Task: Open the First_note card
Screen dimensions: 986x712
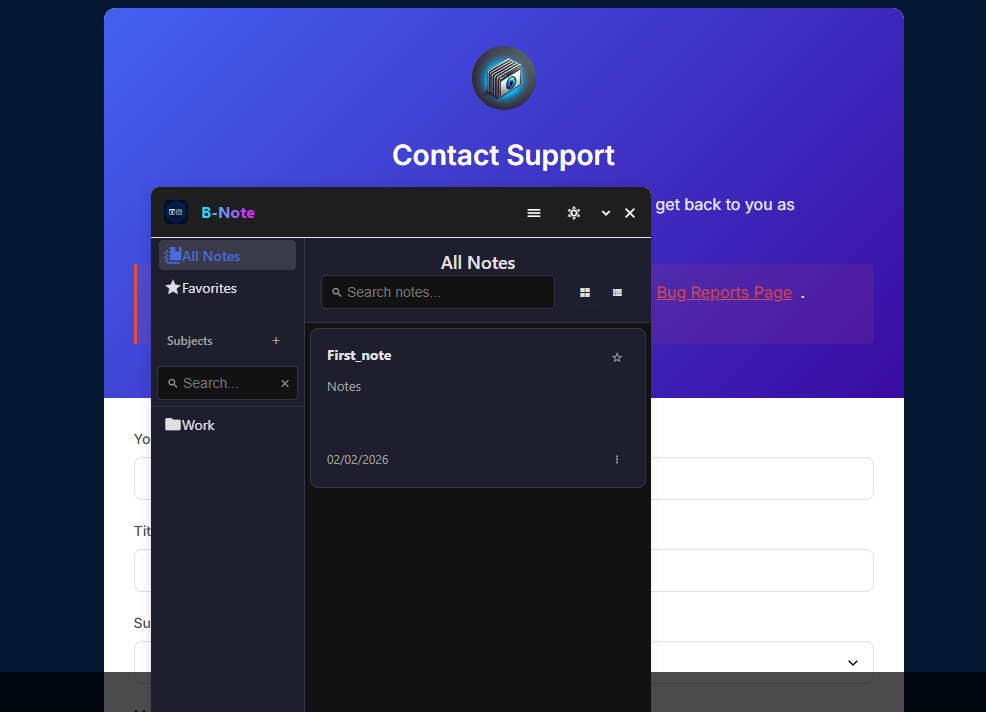Action: click(477, 410)
